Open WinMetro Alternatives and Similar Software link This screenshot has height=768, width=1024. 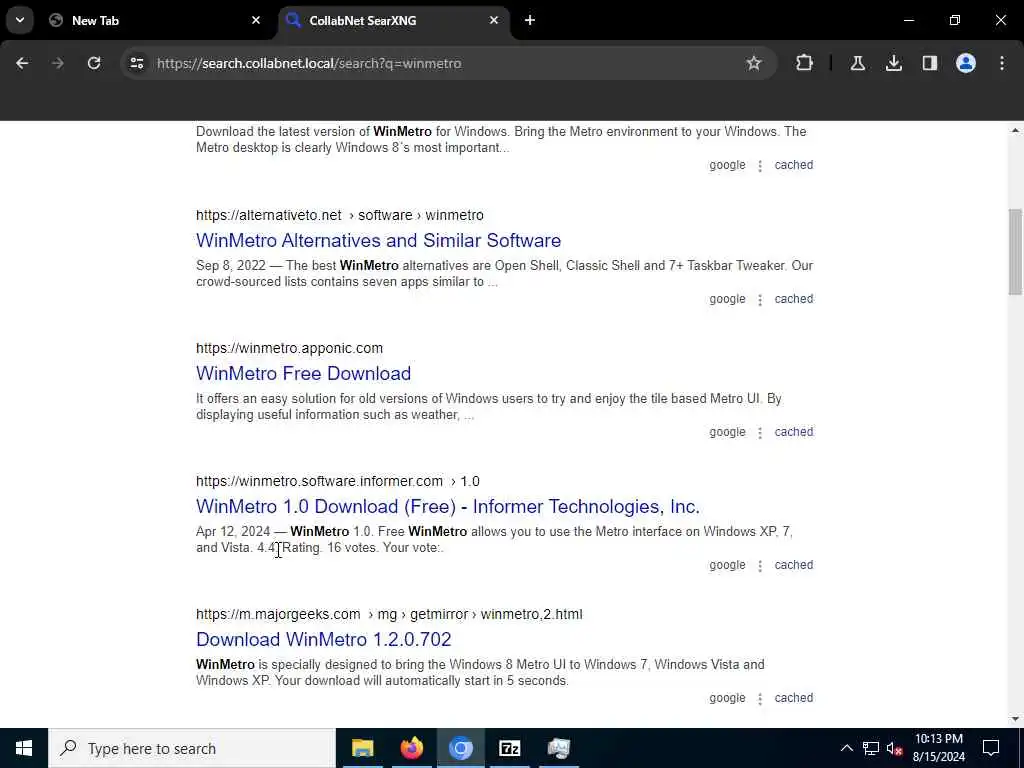(378, 240)
